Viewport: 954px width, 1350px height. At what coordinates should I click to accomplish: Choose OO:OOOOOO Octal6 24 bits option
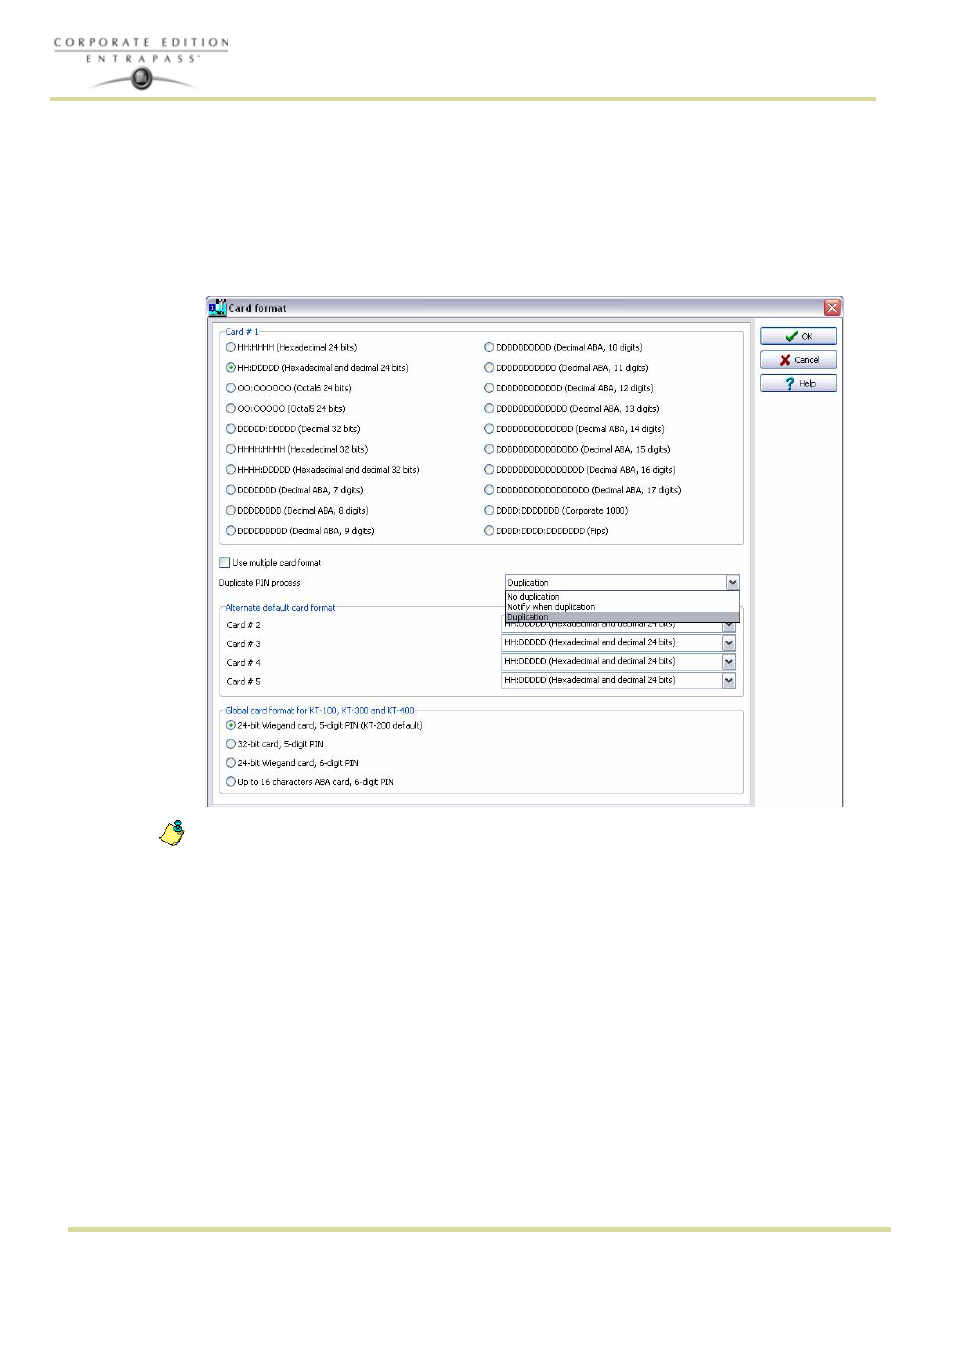click(231, 388)
